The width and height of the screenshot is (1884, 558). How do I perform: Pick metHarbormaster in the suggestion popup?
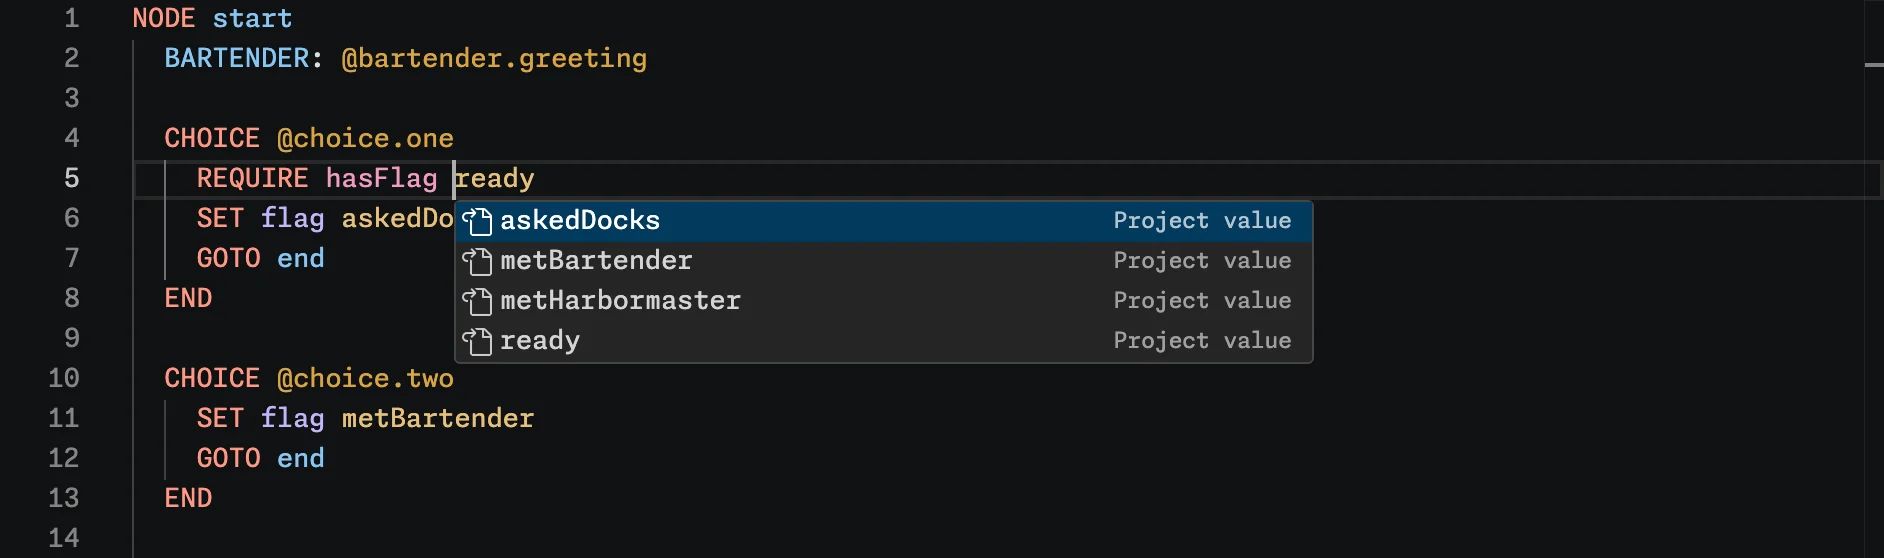tap(884, 301)
